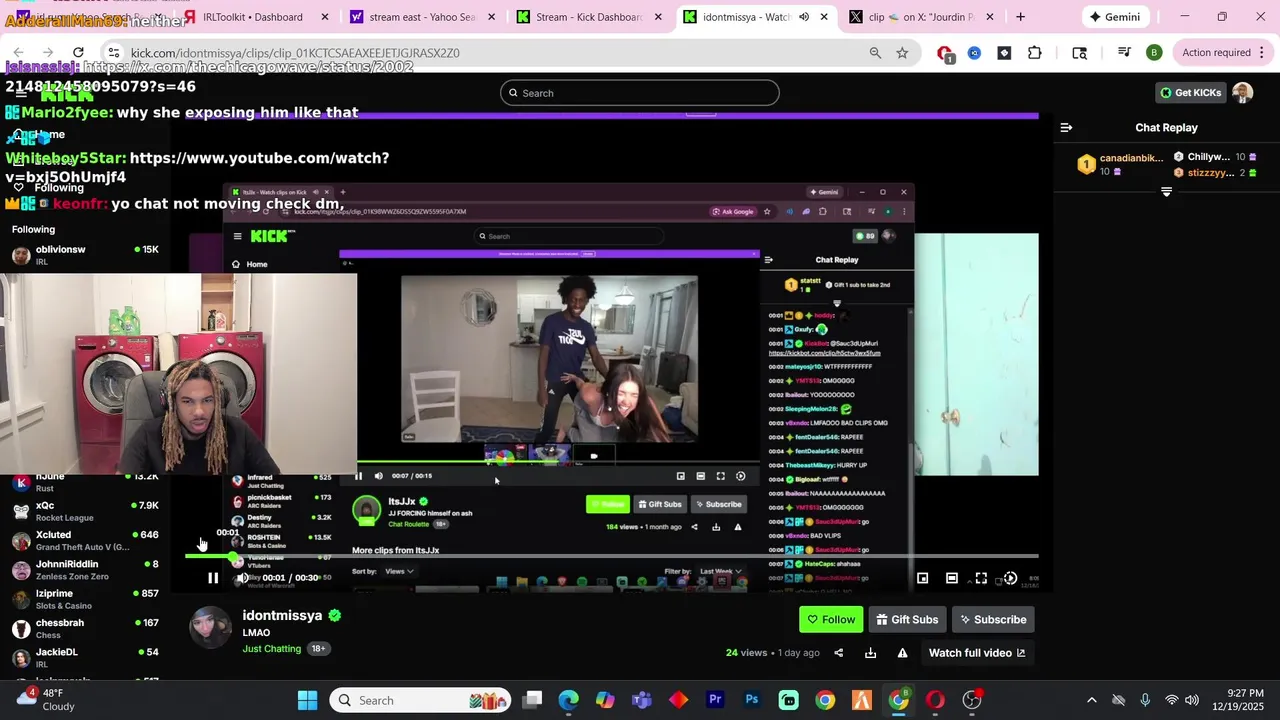The height and width of the screenshot is (720, 1280).
Task: Click the Kick search field
Action: [x=640, y=93]
